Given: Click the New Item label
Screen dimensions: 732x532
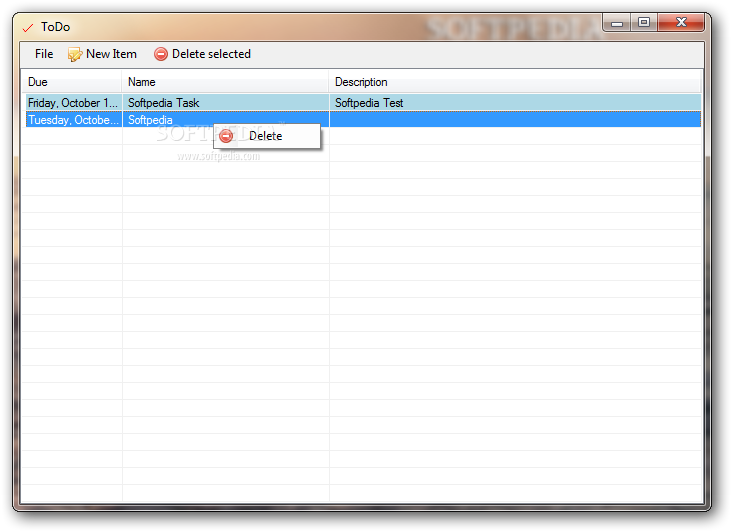Looking at the screenshot, I should click(x=111, y=54).
